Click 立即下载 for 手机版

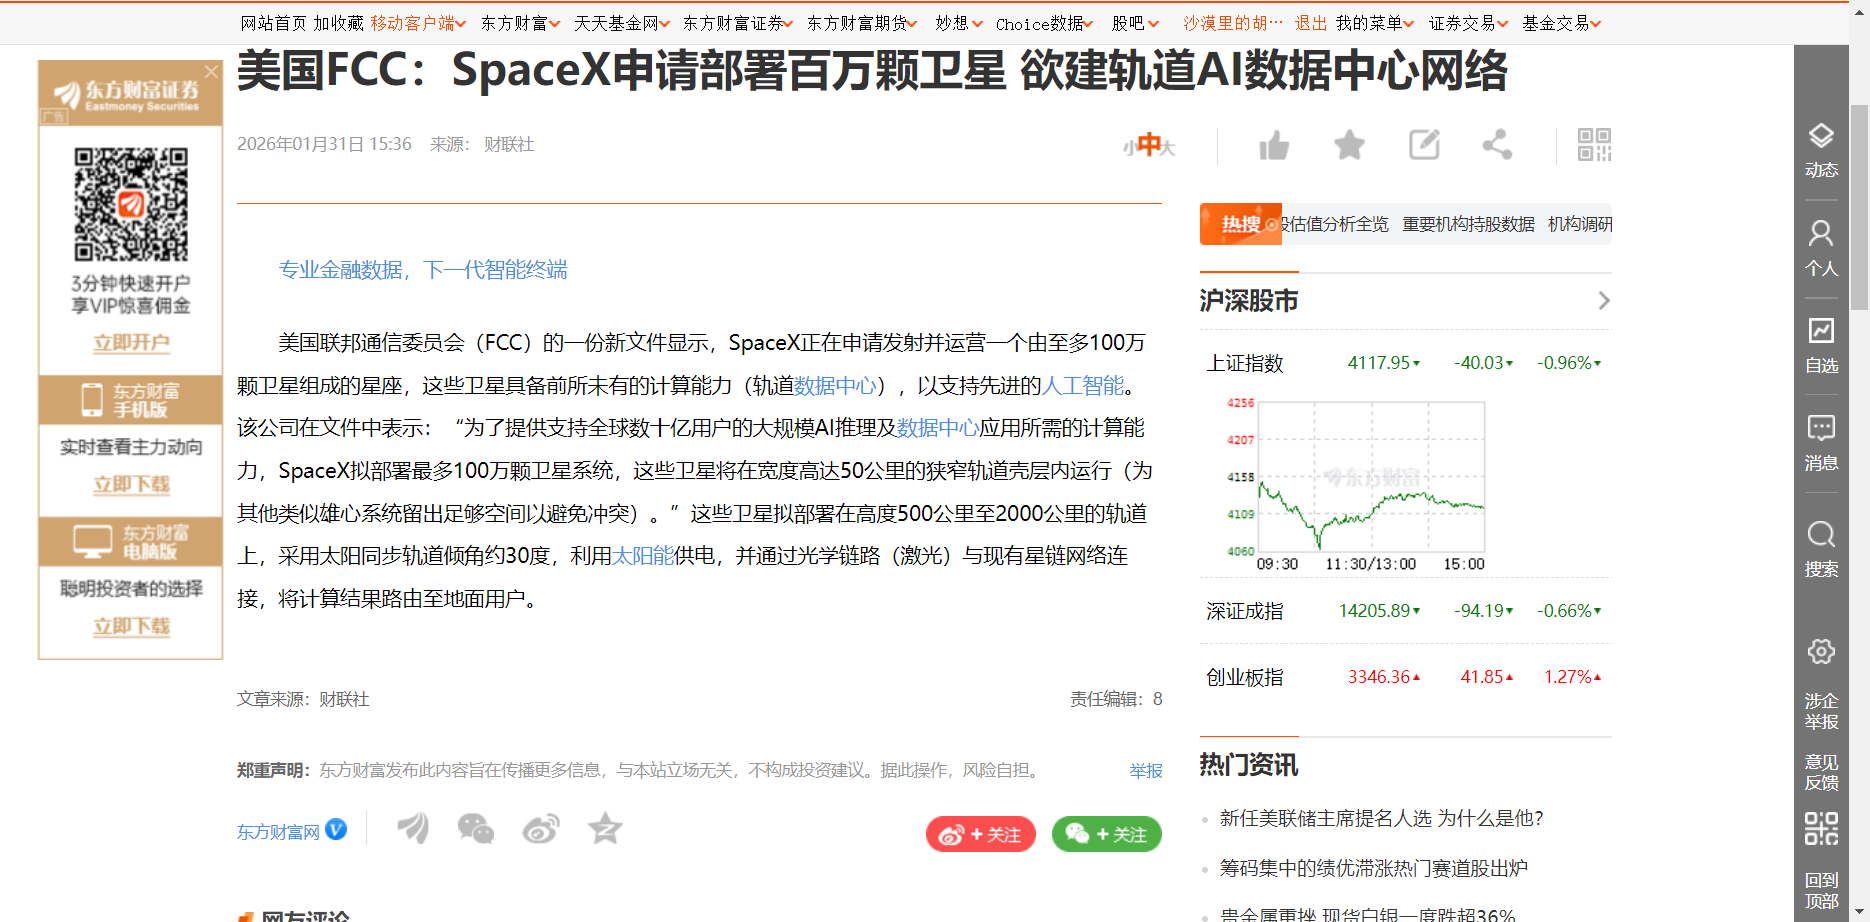(131, 485)
